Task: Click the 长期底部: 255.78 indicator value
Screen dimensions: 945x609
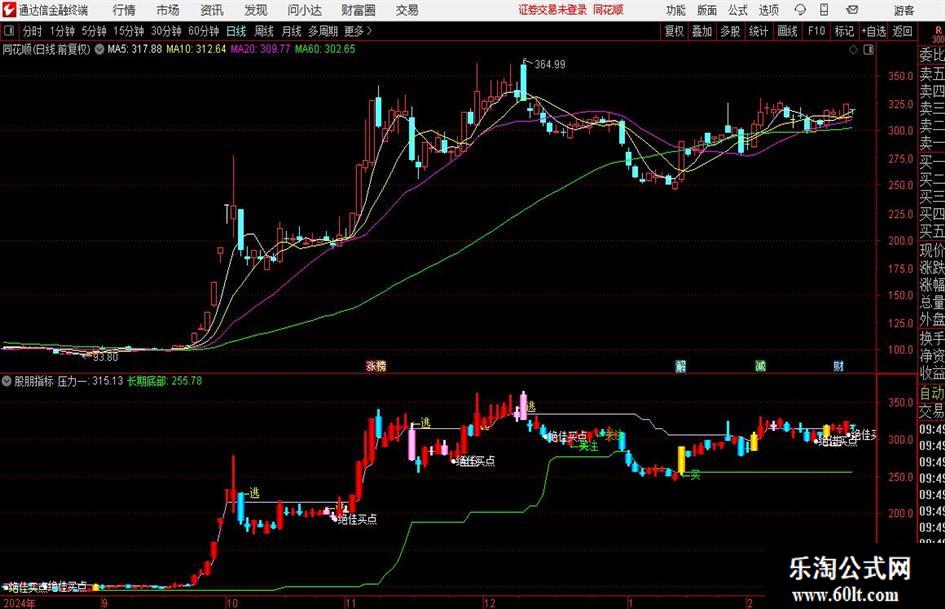Action: point(165,381)
